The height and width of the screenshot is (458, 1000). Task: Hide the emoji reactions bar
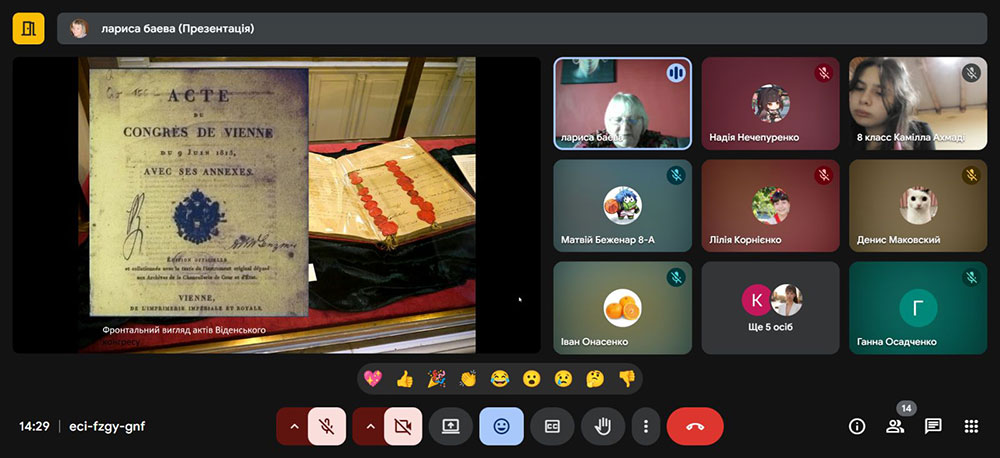501,426
